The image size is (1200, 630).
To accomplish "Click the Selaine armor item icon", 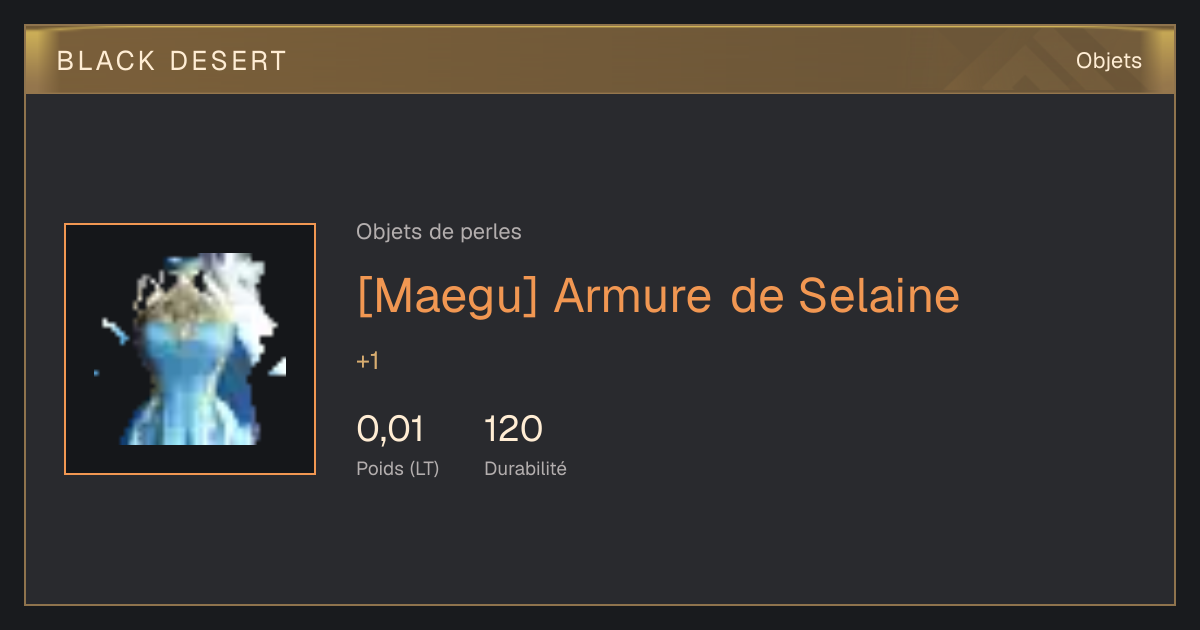I will pyautogui.click(x=190, y=349).
